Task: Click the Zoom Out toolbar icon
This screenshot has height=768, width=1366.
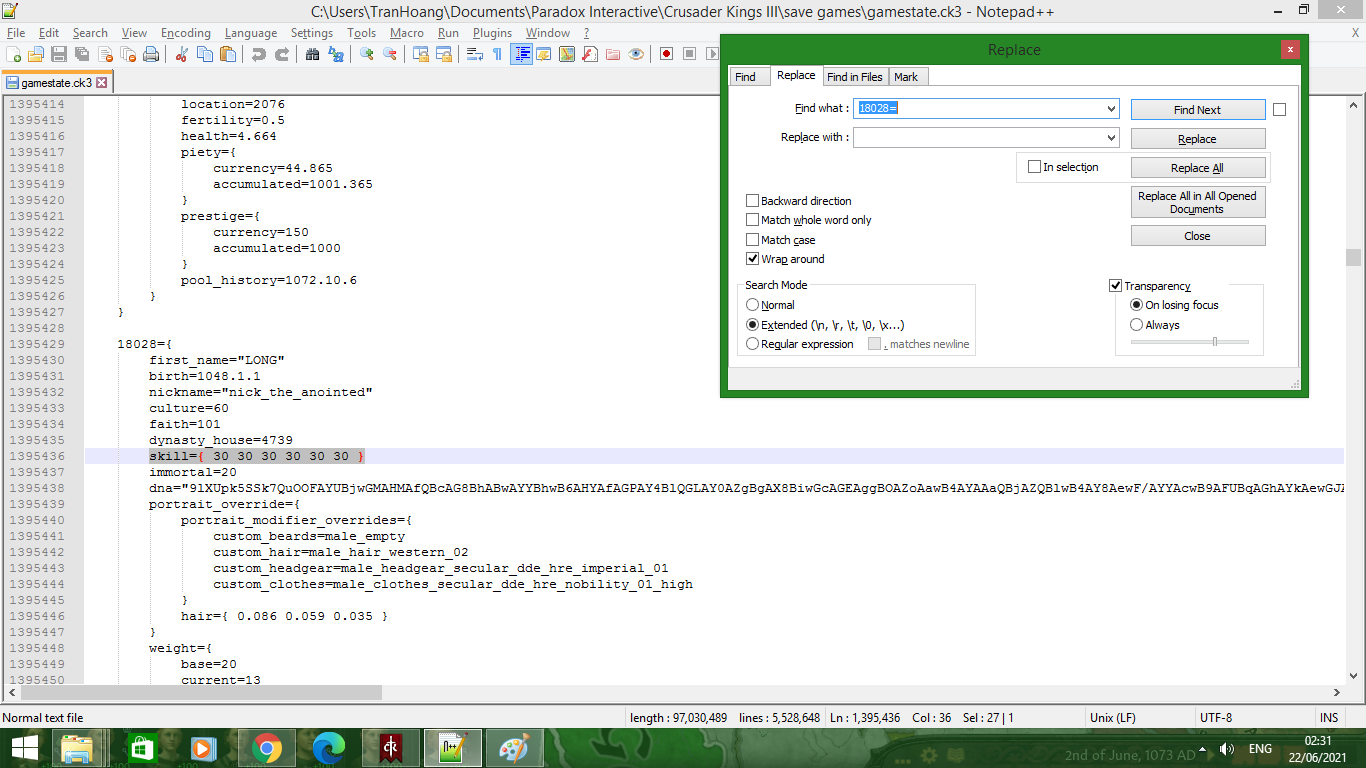Action: pyautogui.click(x=390, y=54)
